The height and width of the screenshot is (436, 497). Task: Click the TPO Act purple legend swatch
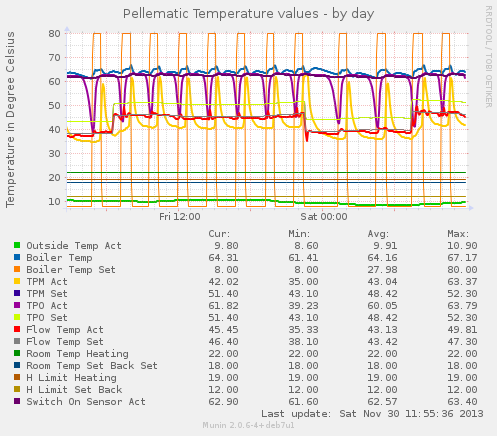click(x=17, y=305)
